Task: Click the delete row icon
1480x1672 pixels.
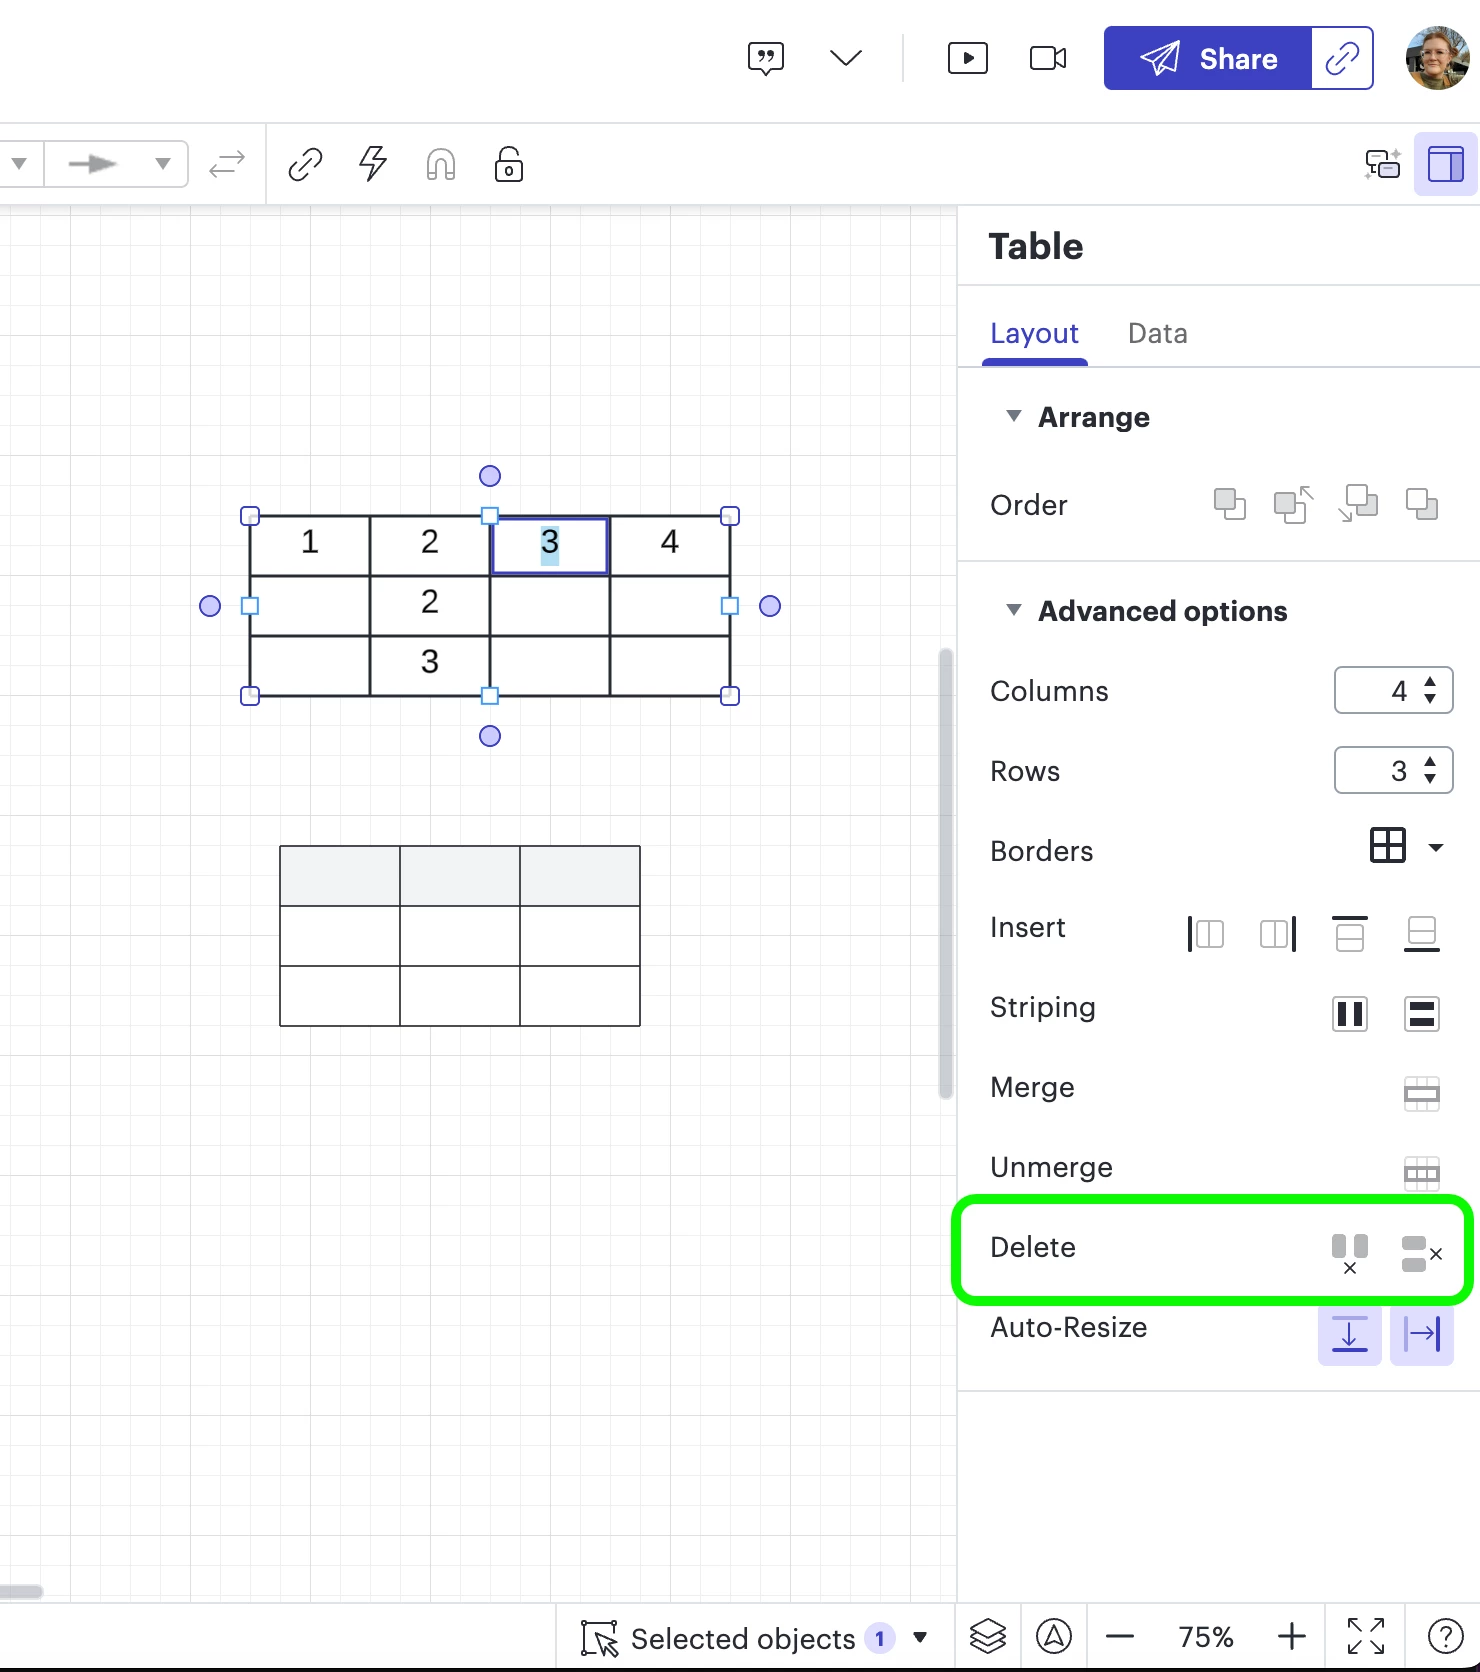Action: point(1420,1251)
